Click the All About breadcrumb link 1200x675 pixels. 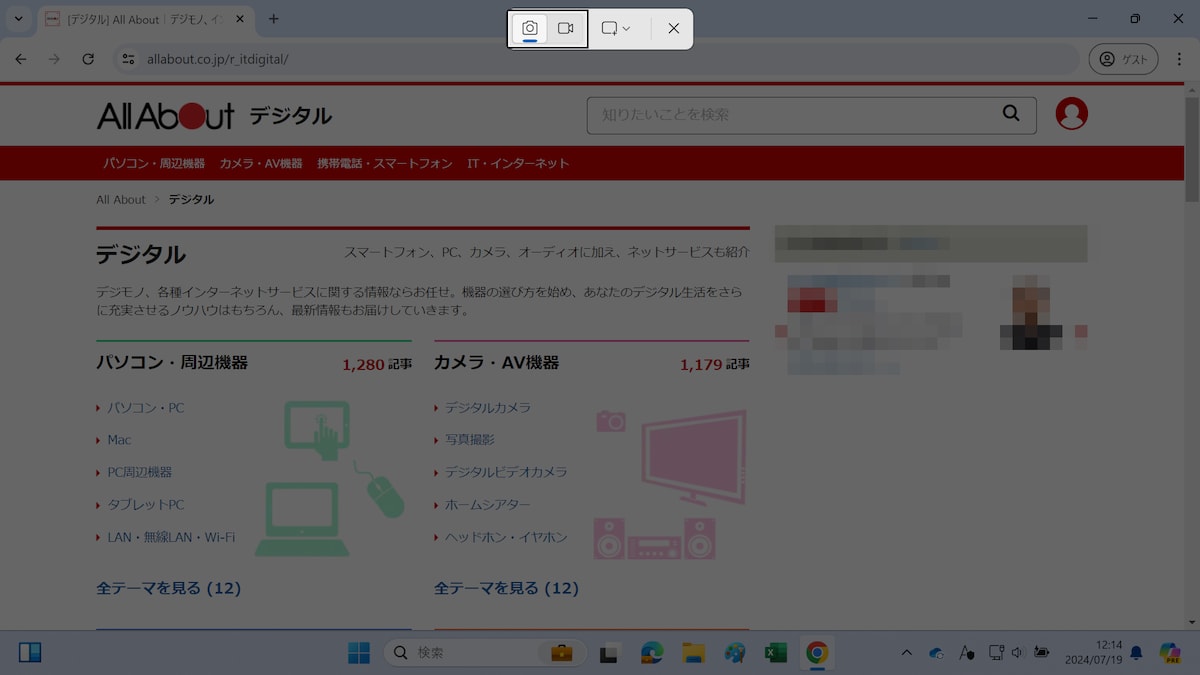(x=121, y=199)
